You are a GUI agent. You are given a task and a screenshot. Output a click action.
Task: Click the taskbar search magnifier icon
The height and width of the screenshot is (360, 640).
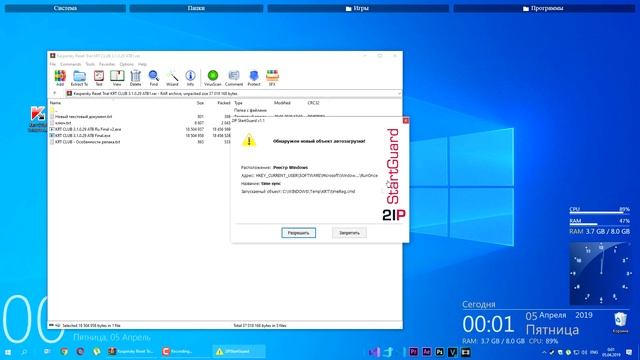click(x=24, y=352)
